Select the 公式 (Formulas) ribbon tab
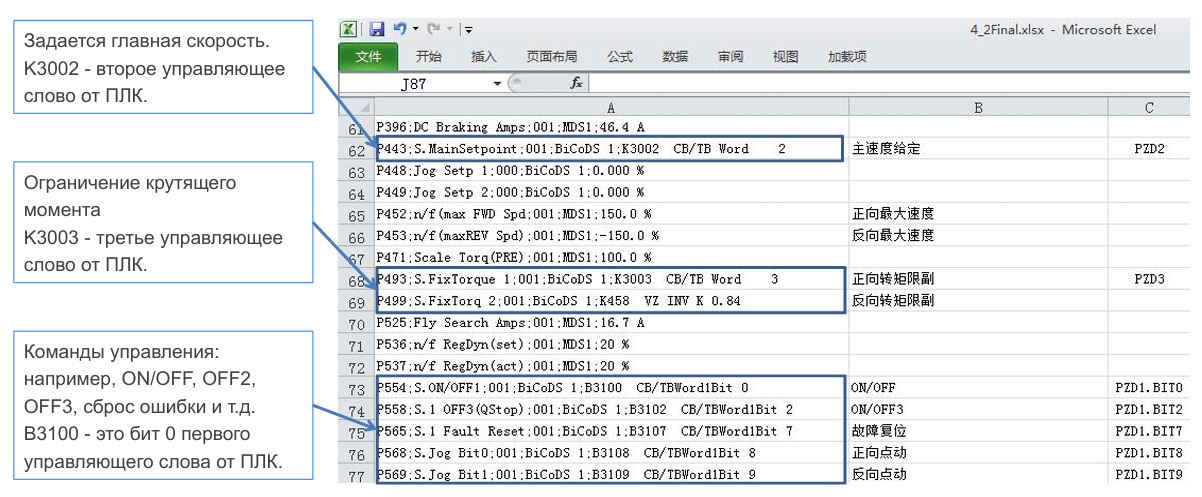 point(619,57)
